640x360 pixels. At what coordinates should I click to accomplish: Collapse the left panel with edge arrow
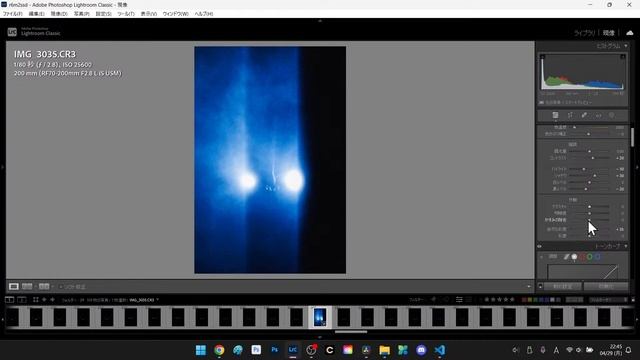click(x=2, y=167)
